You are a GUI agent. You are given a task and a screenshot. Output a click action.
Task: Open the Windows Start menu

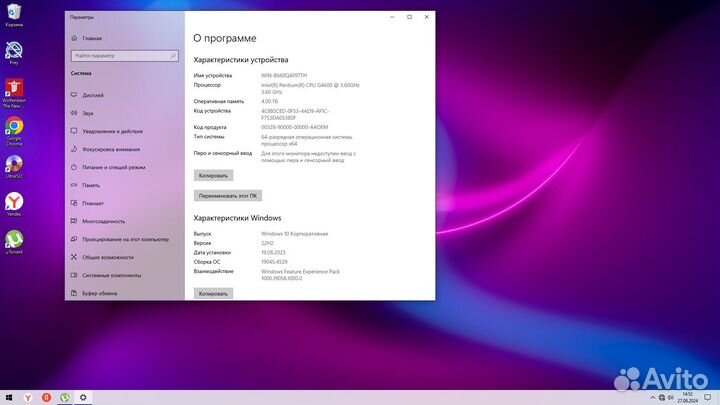pos(9,398)
